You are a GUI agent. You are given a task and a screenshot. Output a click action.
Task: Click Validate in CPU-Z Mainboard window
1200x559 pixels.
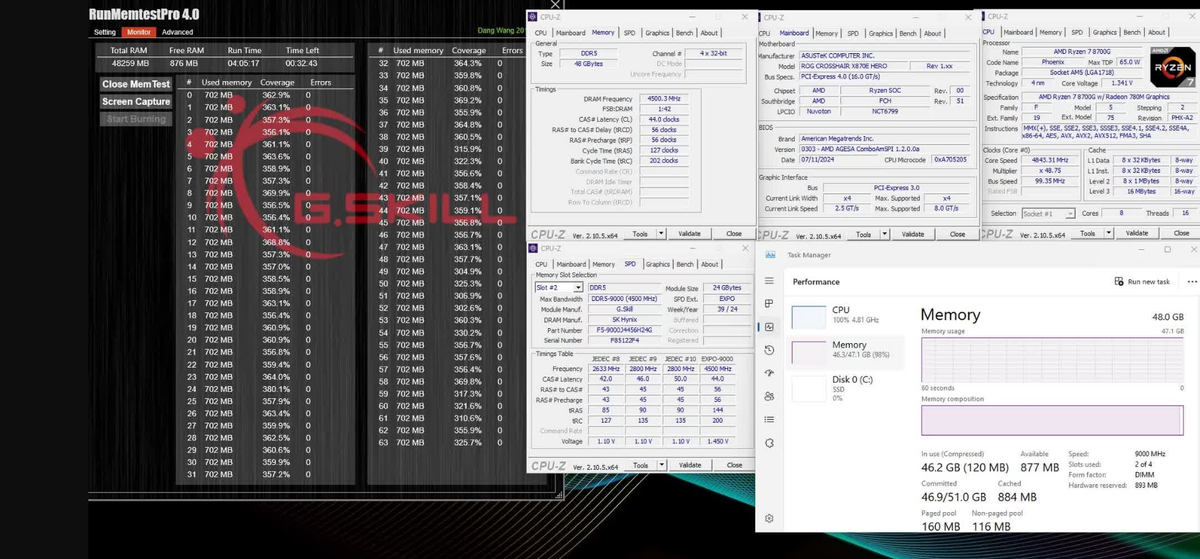914,234
